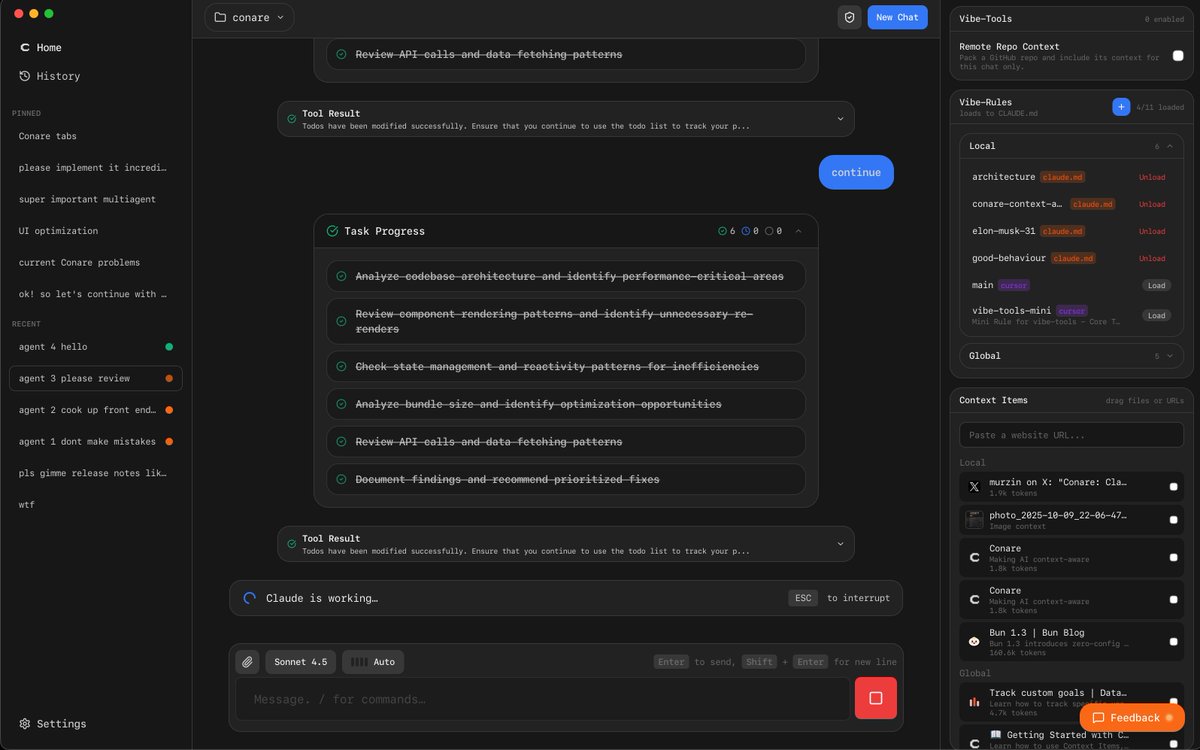The image size is (1200, 750).
Task: Click the X logo icon on murzin item
Action: coord(974,487)
